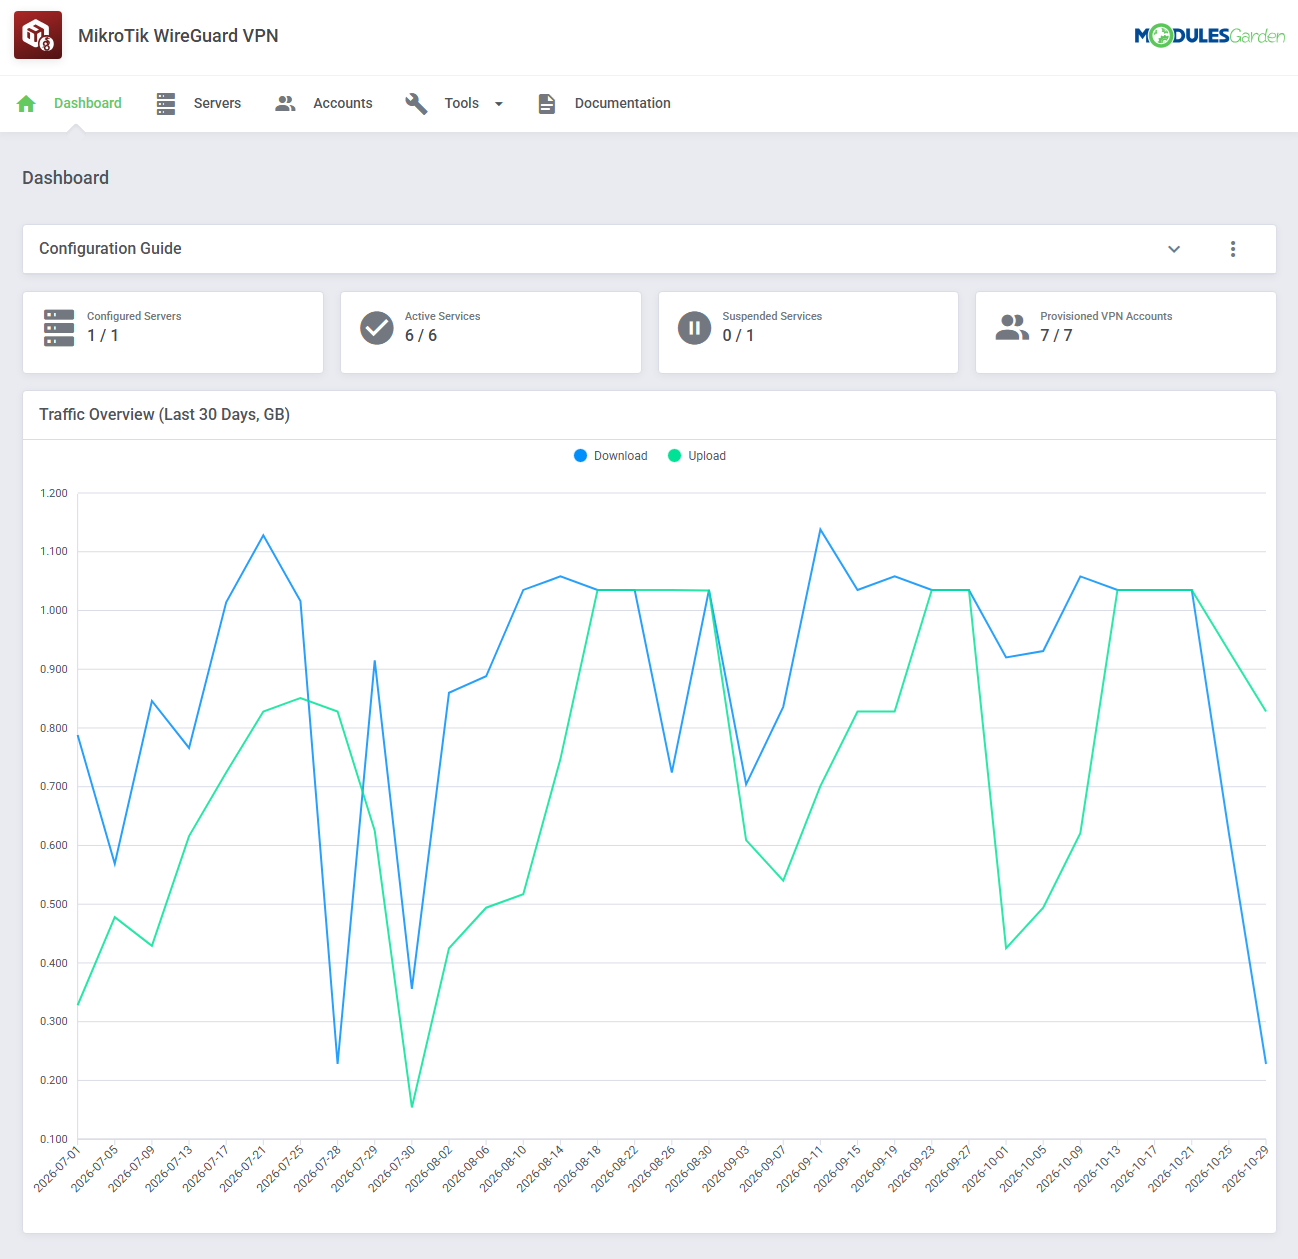Screen dimensions: 1298x1259
Task: Open the Servers menu item
Action: coord(217,104)
